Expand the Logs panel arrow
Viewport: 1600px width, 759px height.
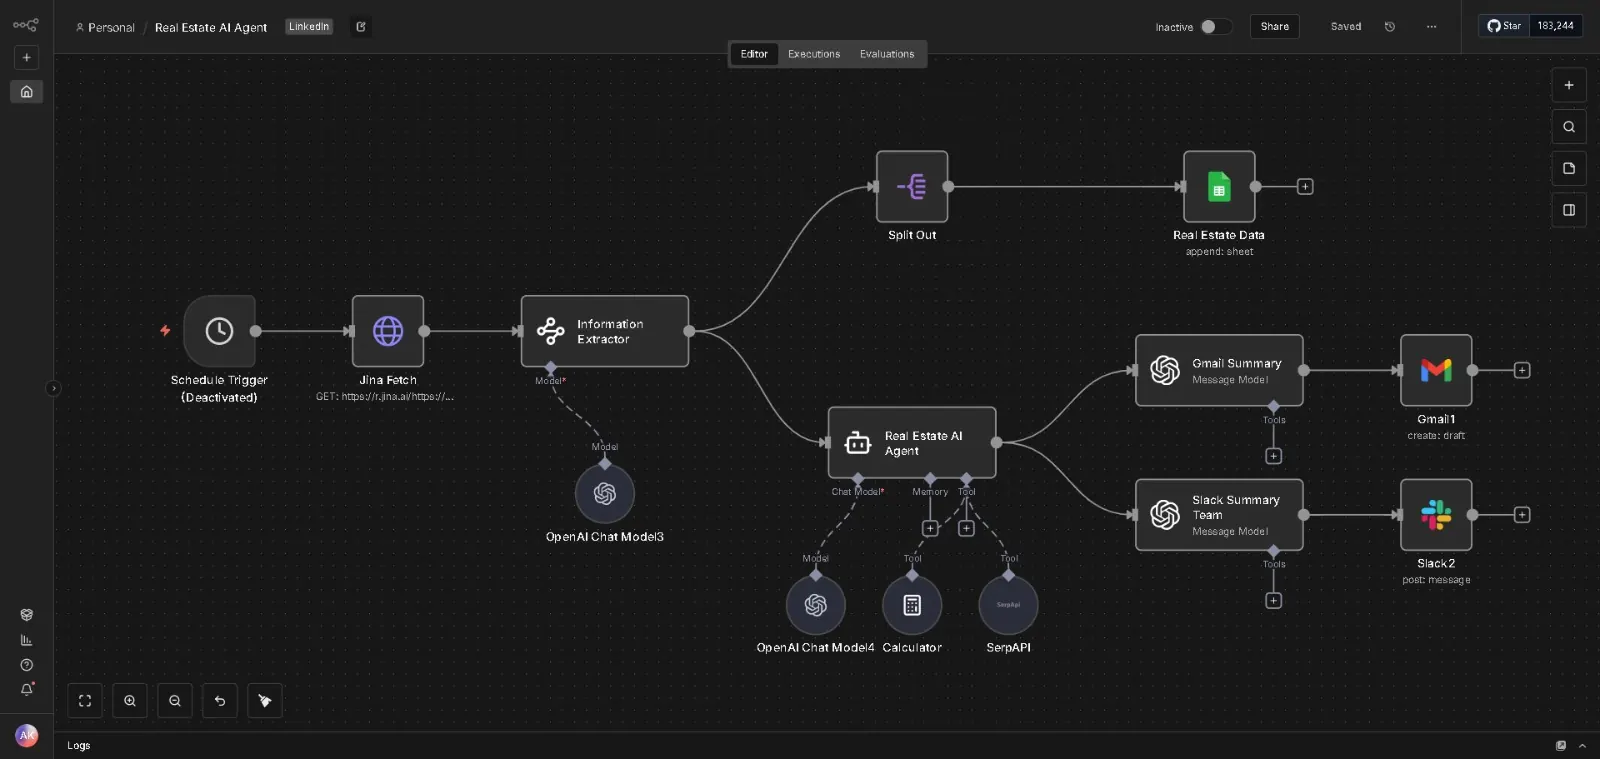click(x=1582, y=746)
